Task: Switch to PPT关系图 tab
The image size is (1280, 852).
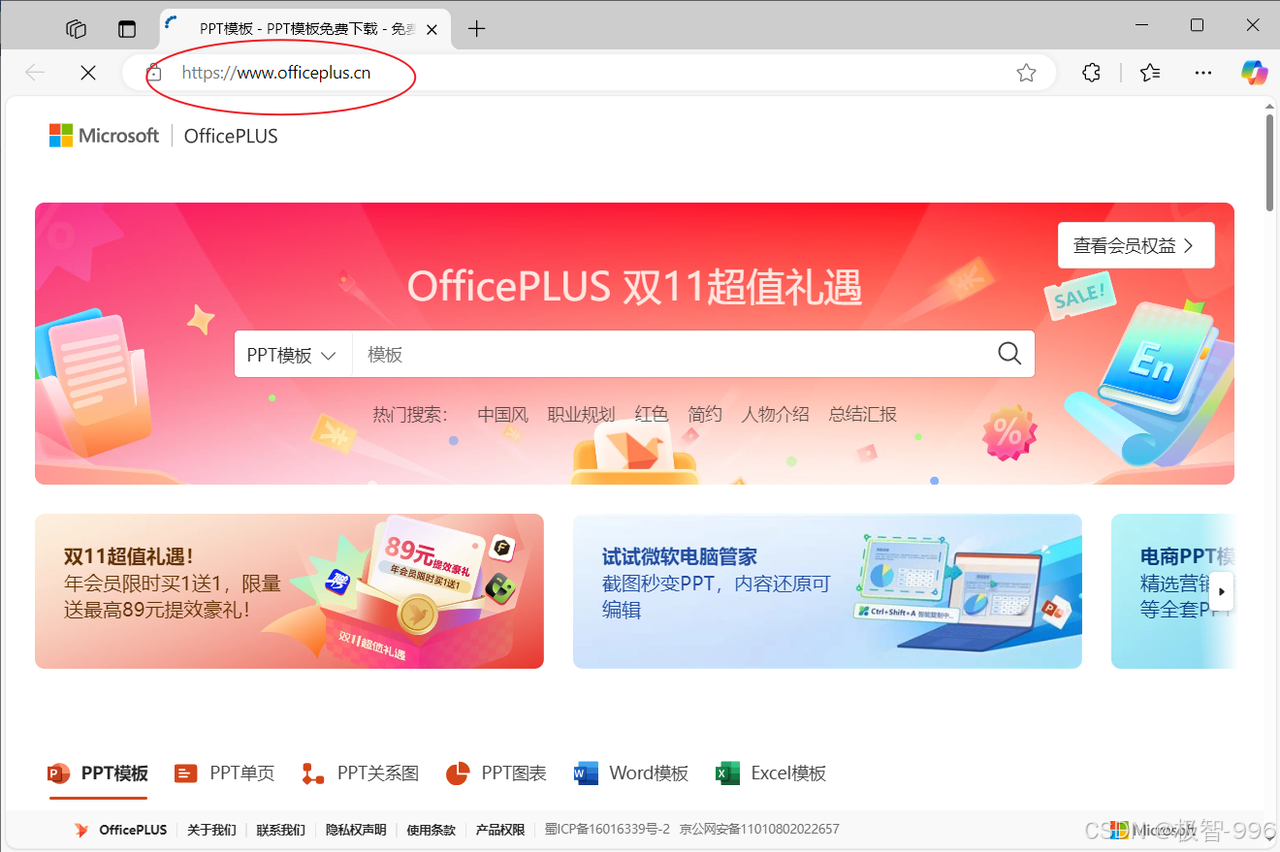Action: pyautogui.click(x=360, y=773)
